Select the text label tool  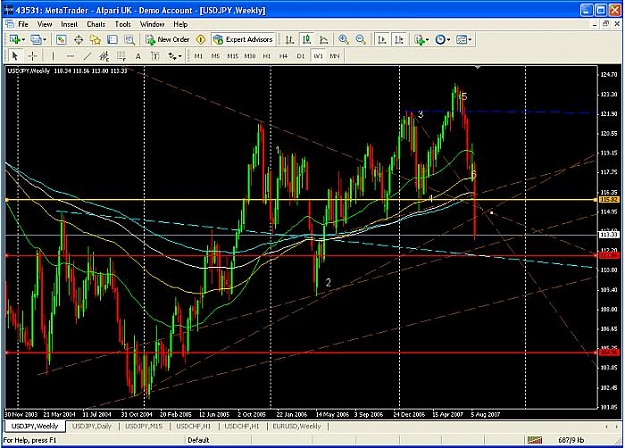[x=155, y=56]
